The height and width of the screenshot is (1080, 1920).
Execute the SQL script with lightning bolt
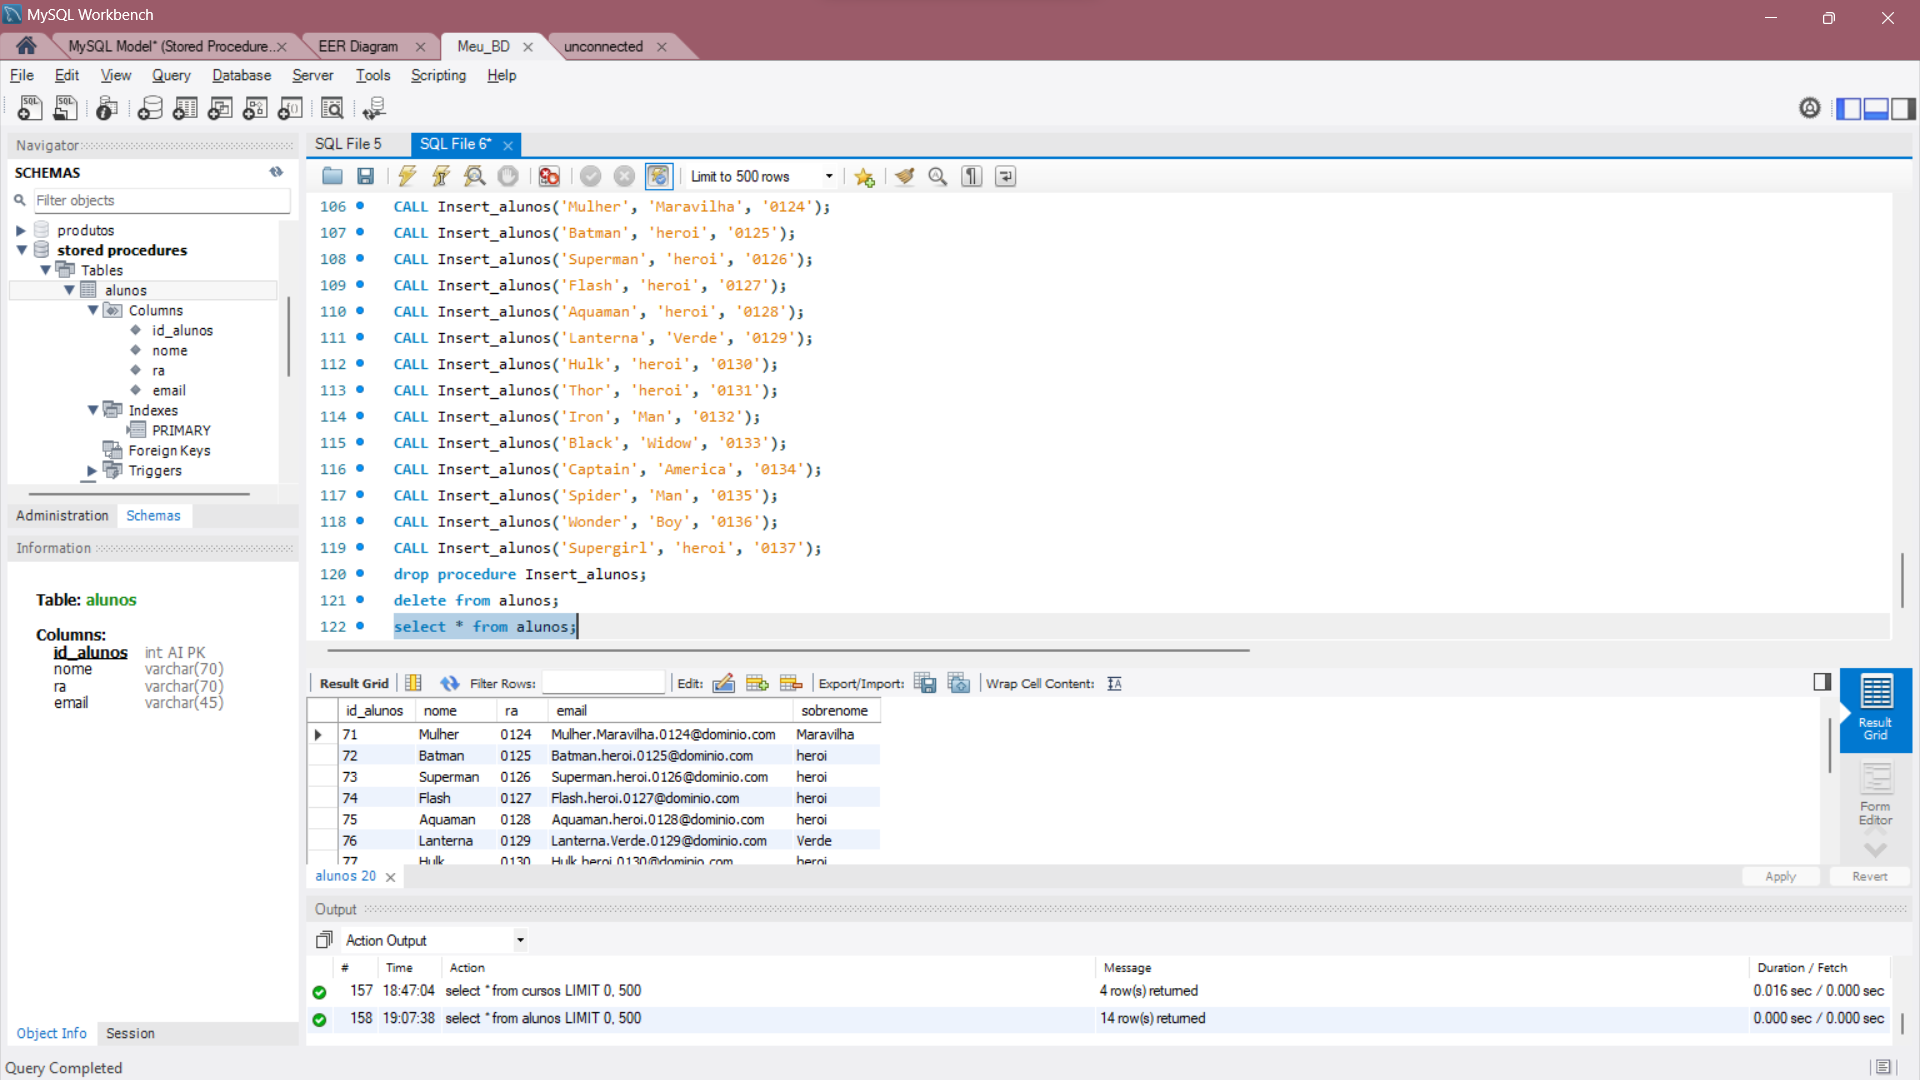(407, 176)
